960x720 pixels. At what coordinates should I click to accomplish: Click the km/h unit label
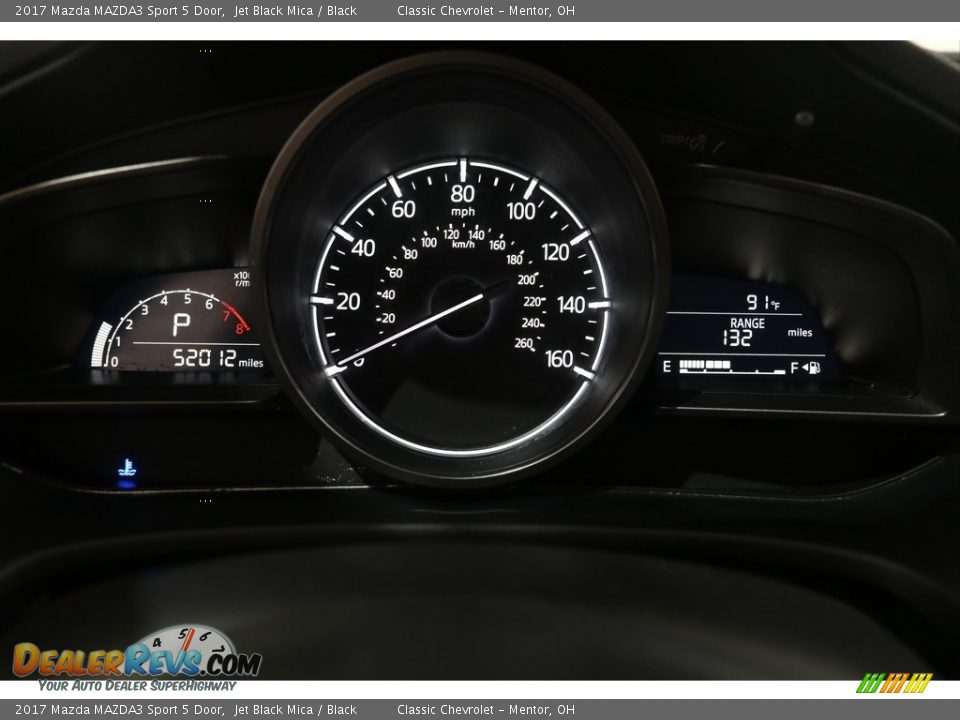point(463,244)
